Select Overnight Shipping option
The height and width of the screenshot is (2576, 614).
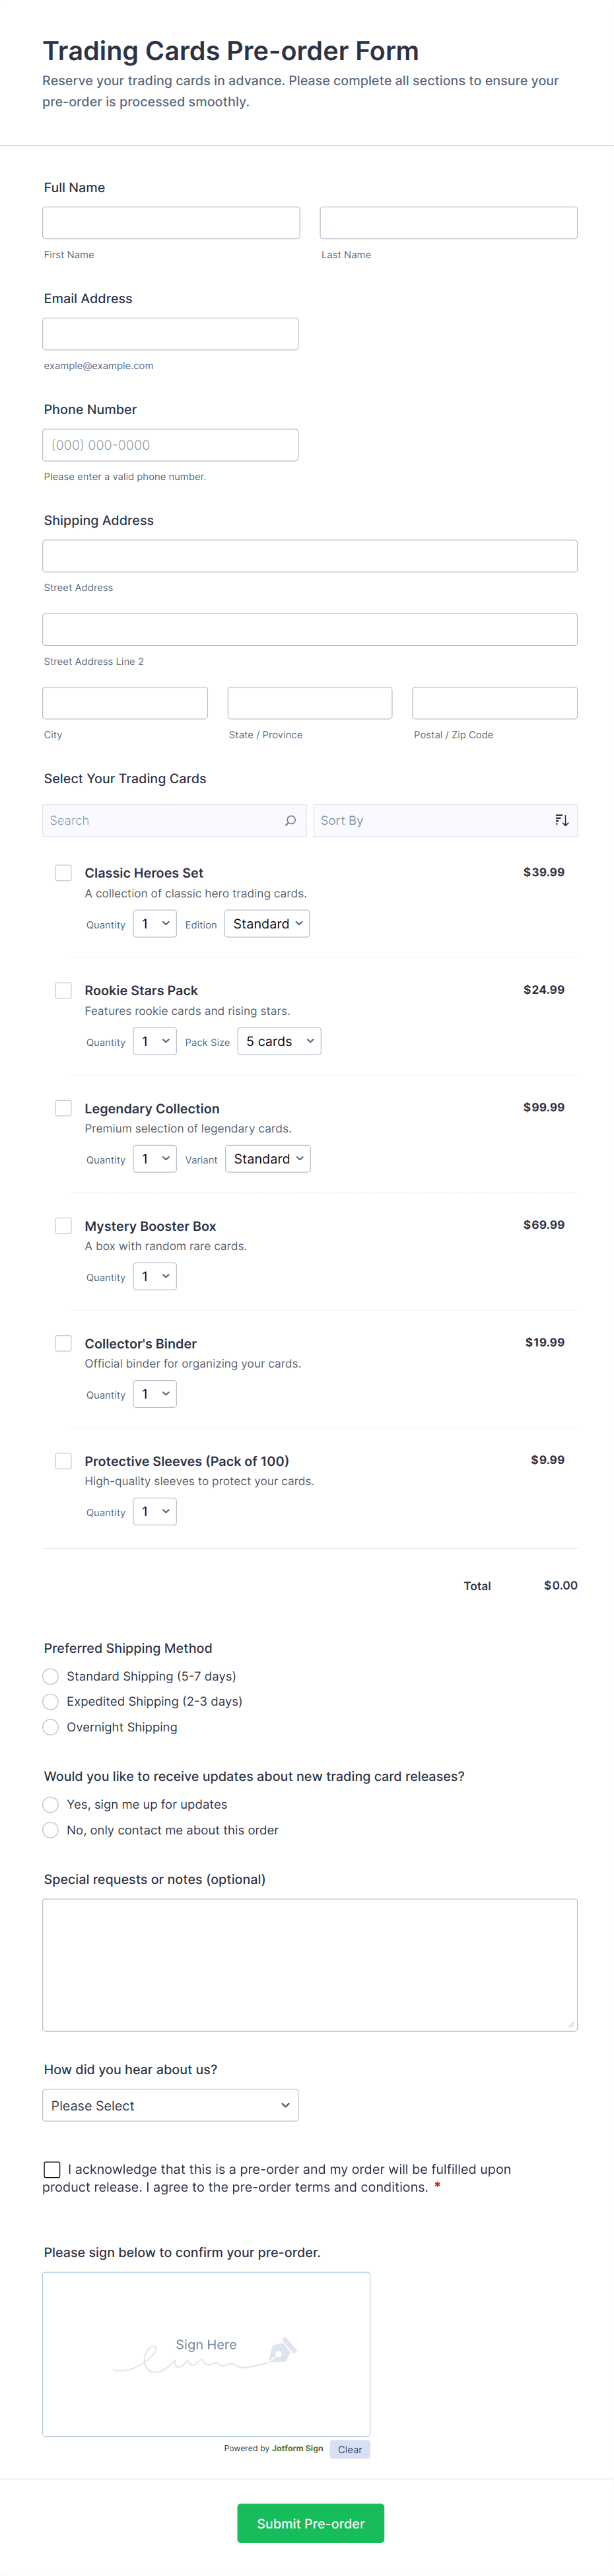coord(51,1727)
